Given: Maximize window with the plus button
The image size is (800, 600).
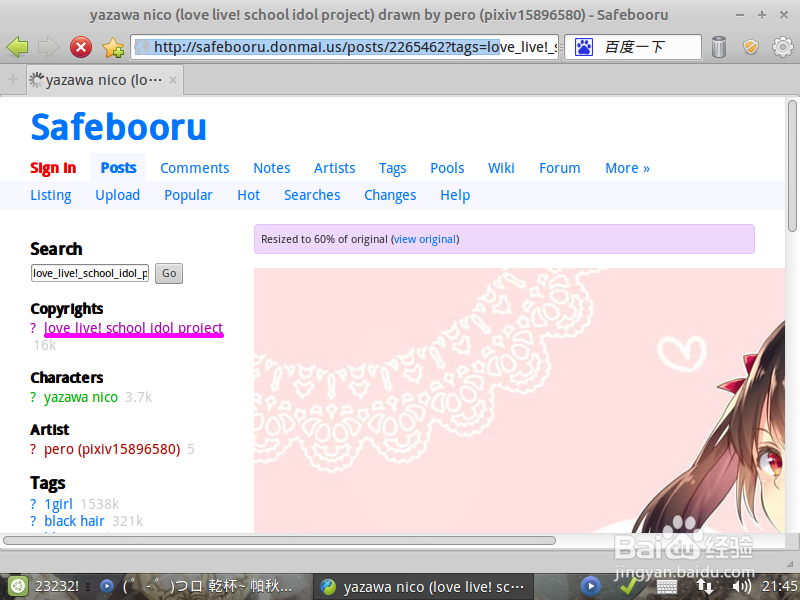Looking at the screenshot, I should pos(762,15).
